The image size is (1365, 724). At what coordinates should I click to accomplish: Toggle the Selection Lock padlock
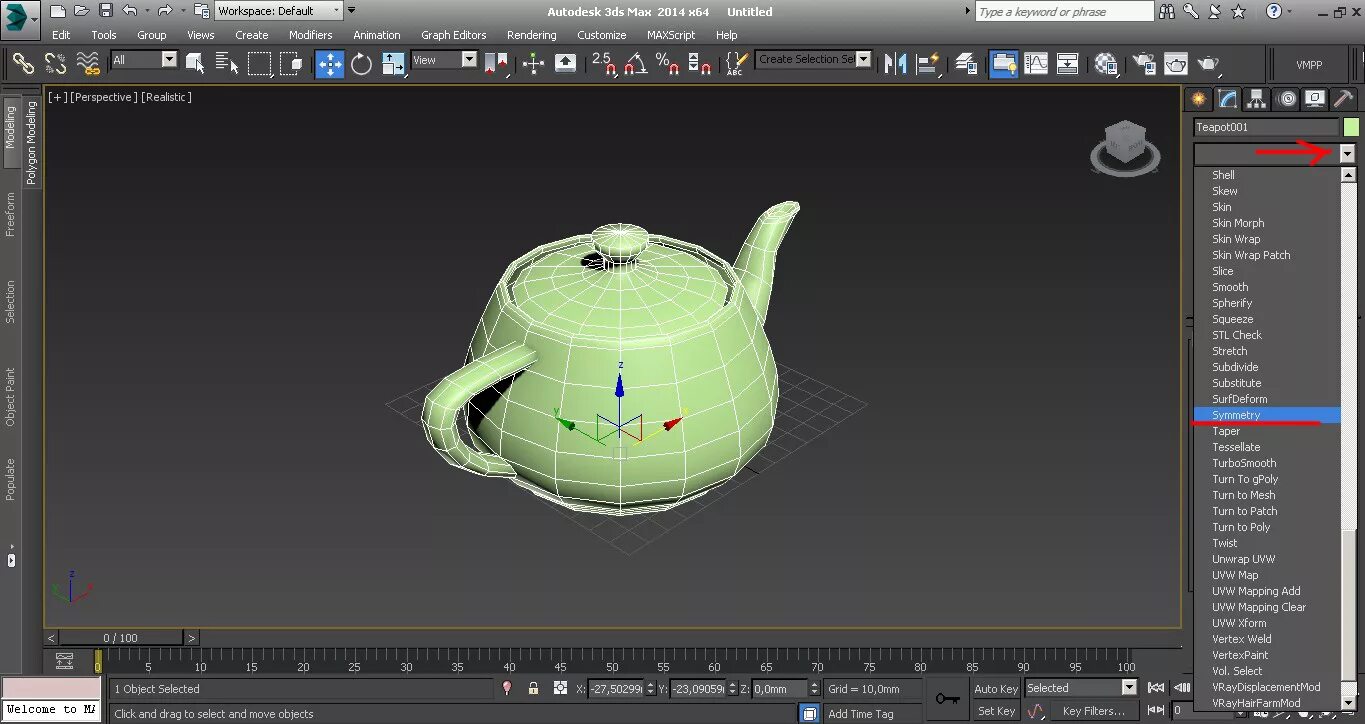[x=533, y=688]
